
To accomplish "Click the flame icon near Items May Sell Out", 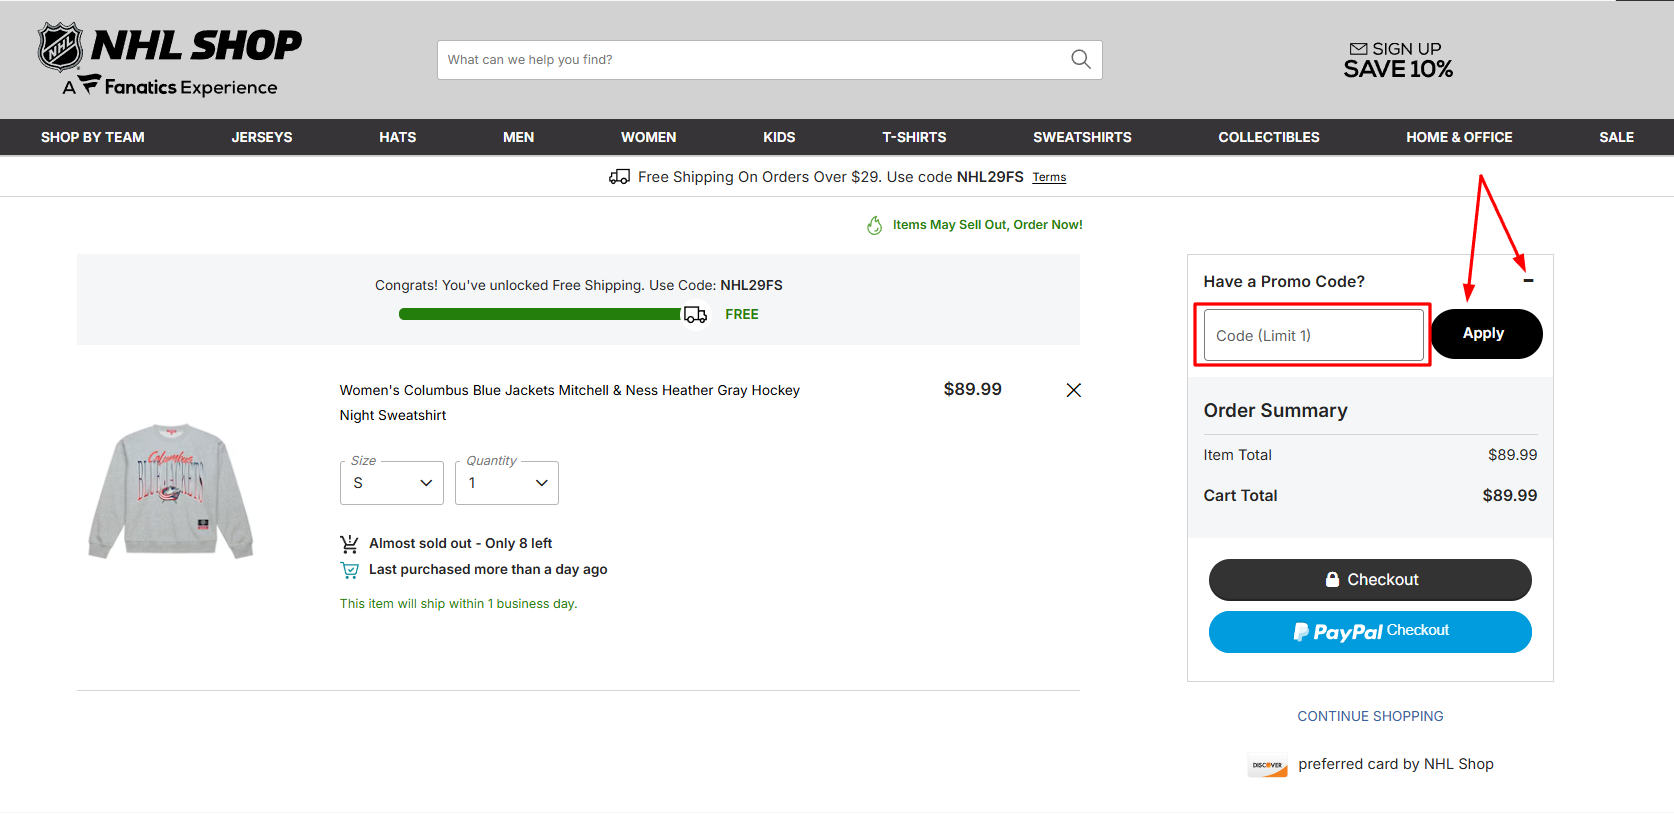I will [x=874, y=225].
